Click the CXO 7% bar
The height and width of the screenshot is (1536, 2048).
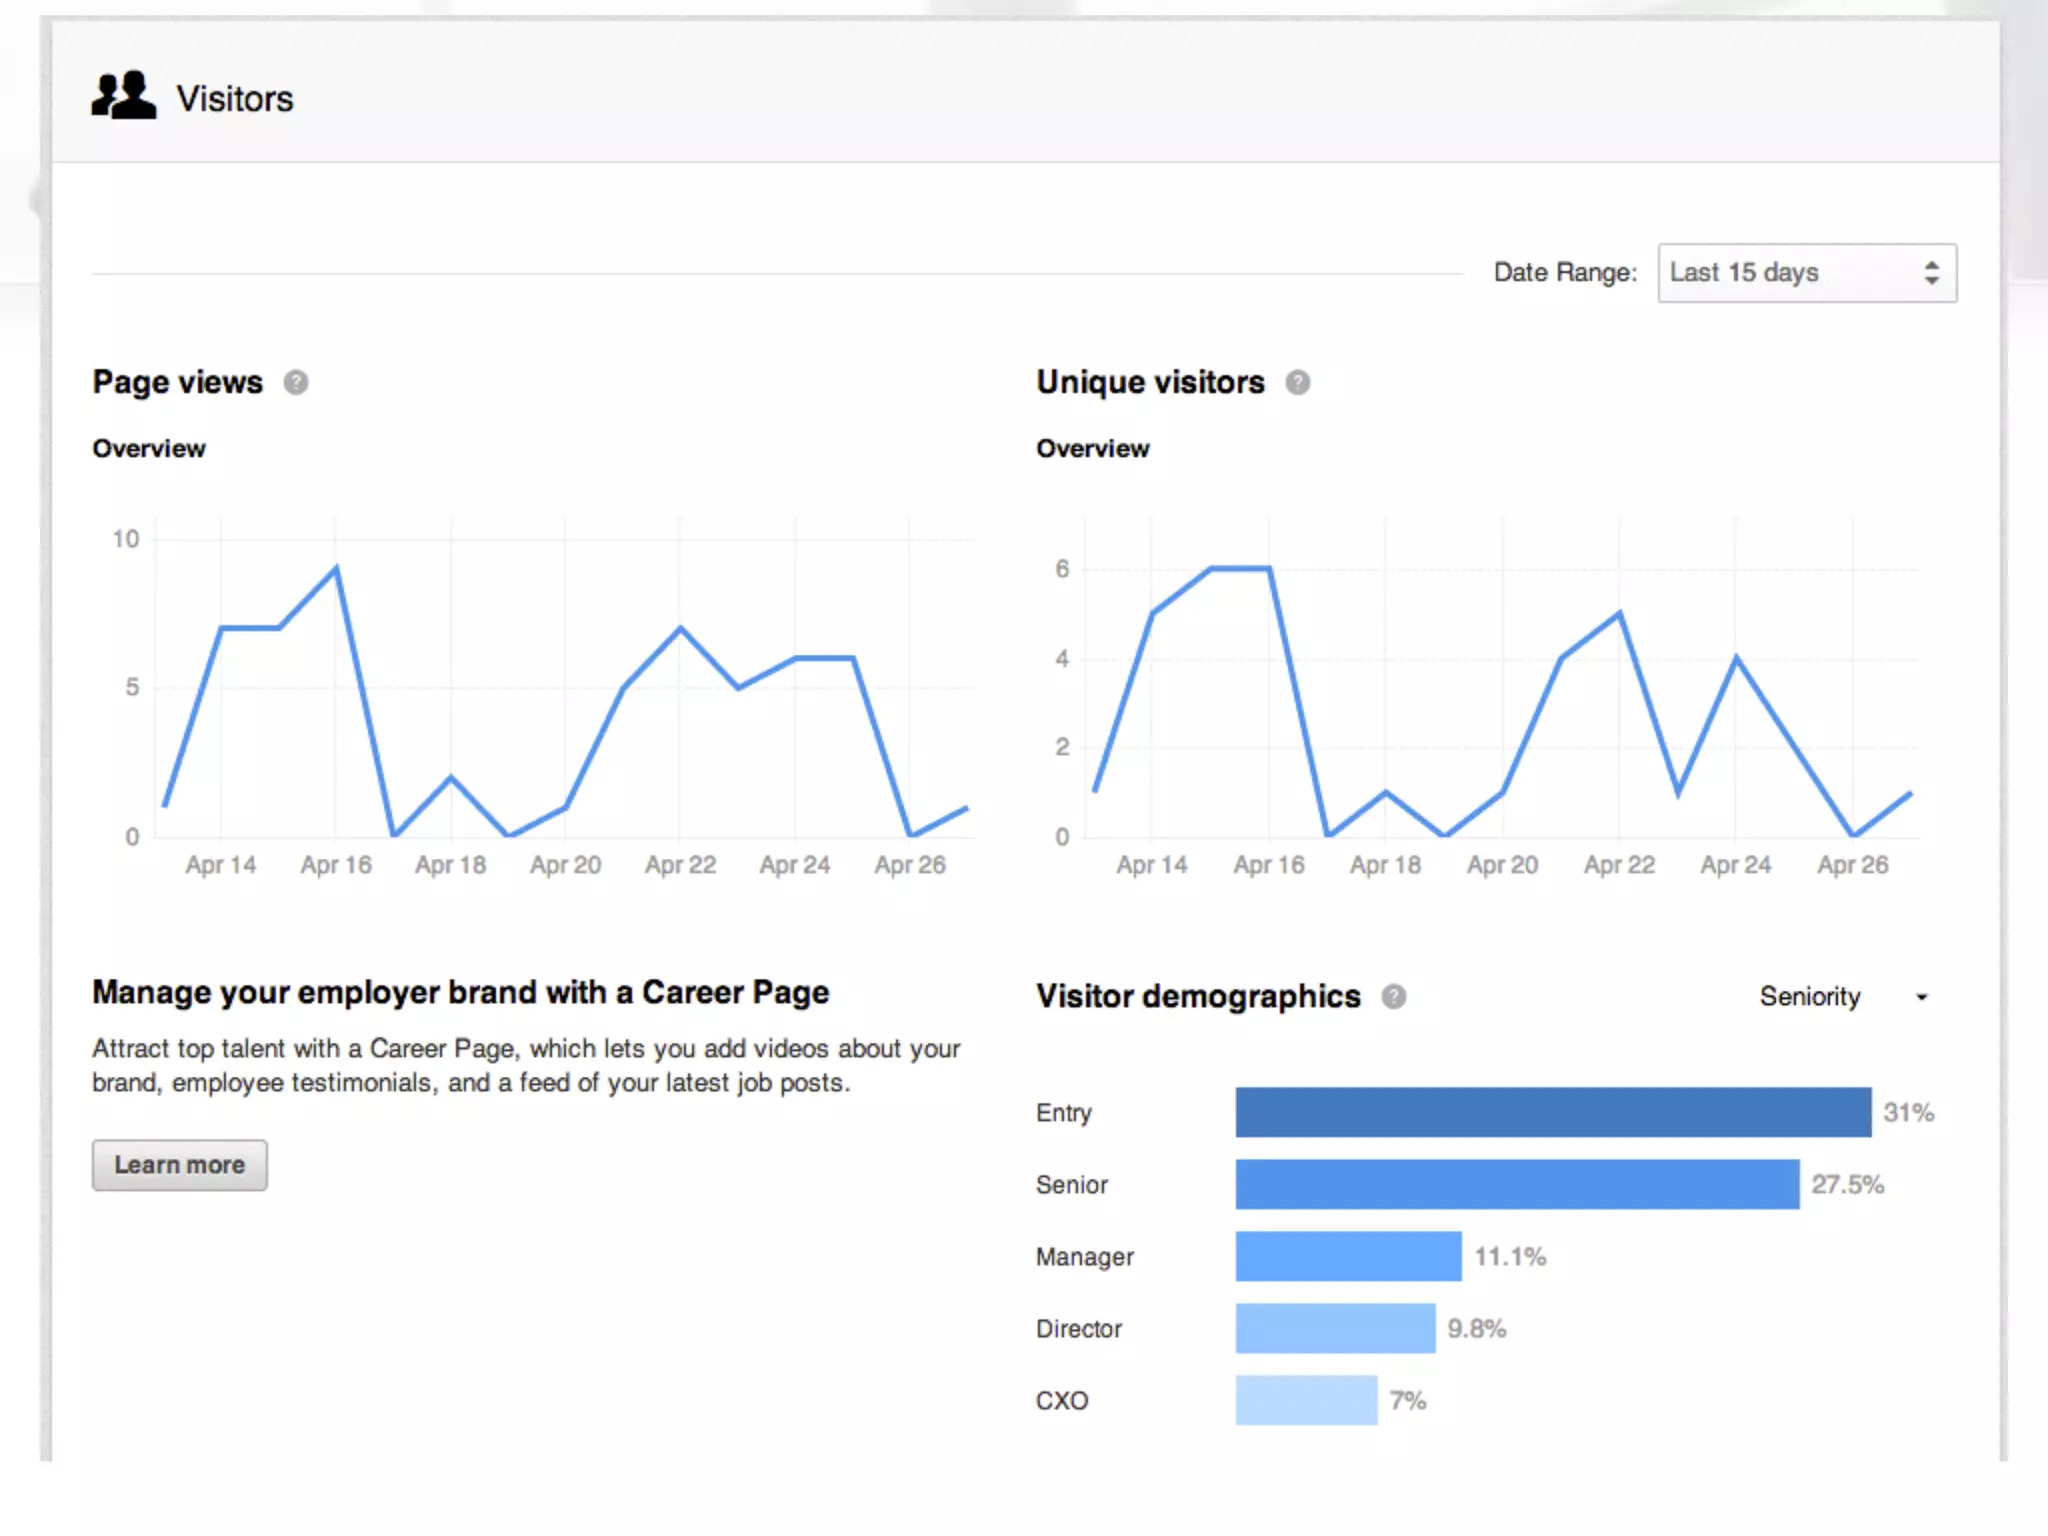1306,1400
